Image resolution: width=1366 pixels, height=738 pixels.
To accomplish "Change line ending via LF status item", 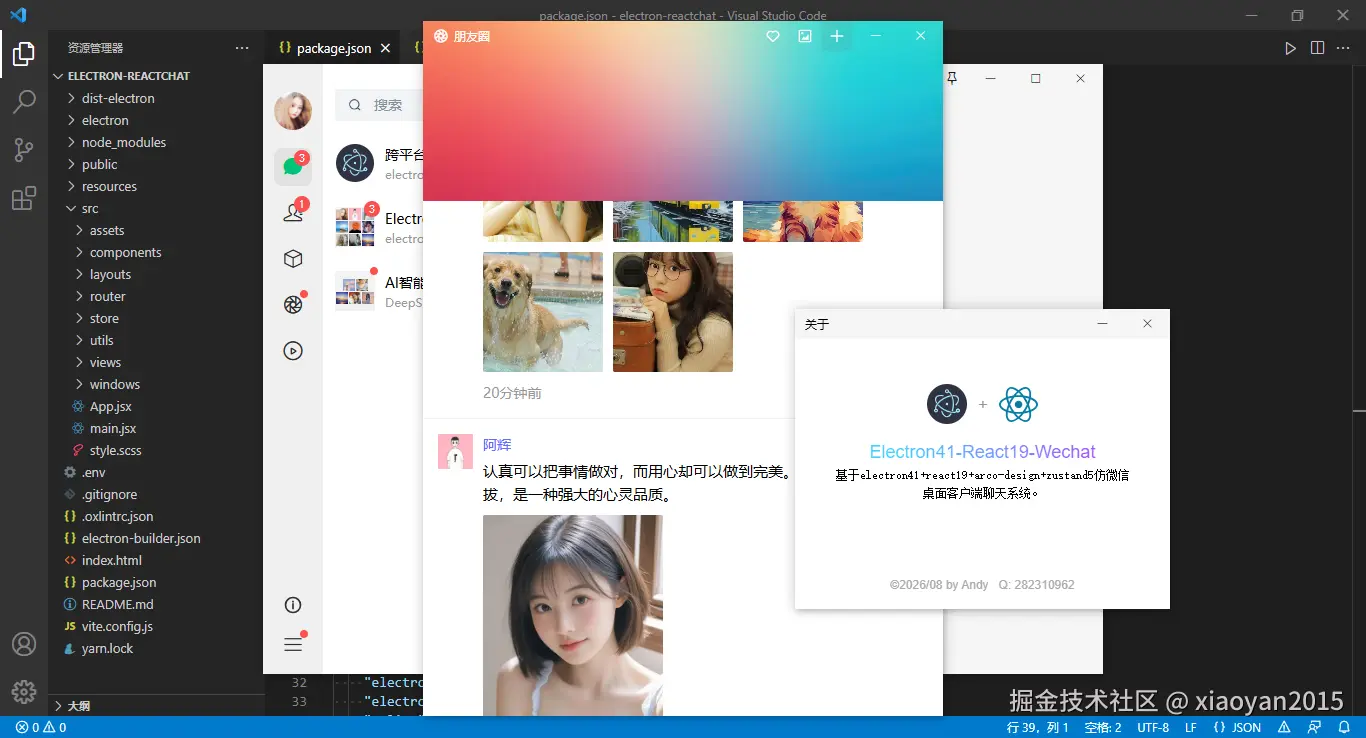I will (1191, 728).
